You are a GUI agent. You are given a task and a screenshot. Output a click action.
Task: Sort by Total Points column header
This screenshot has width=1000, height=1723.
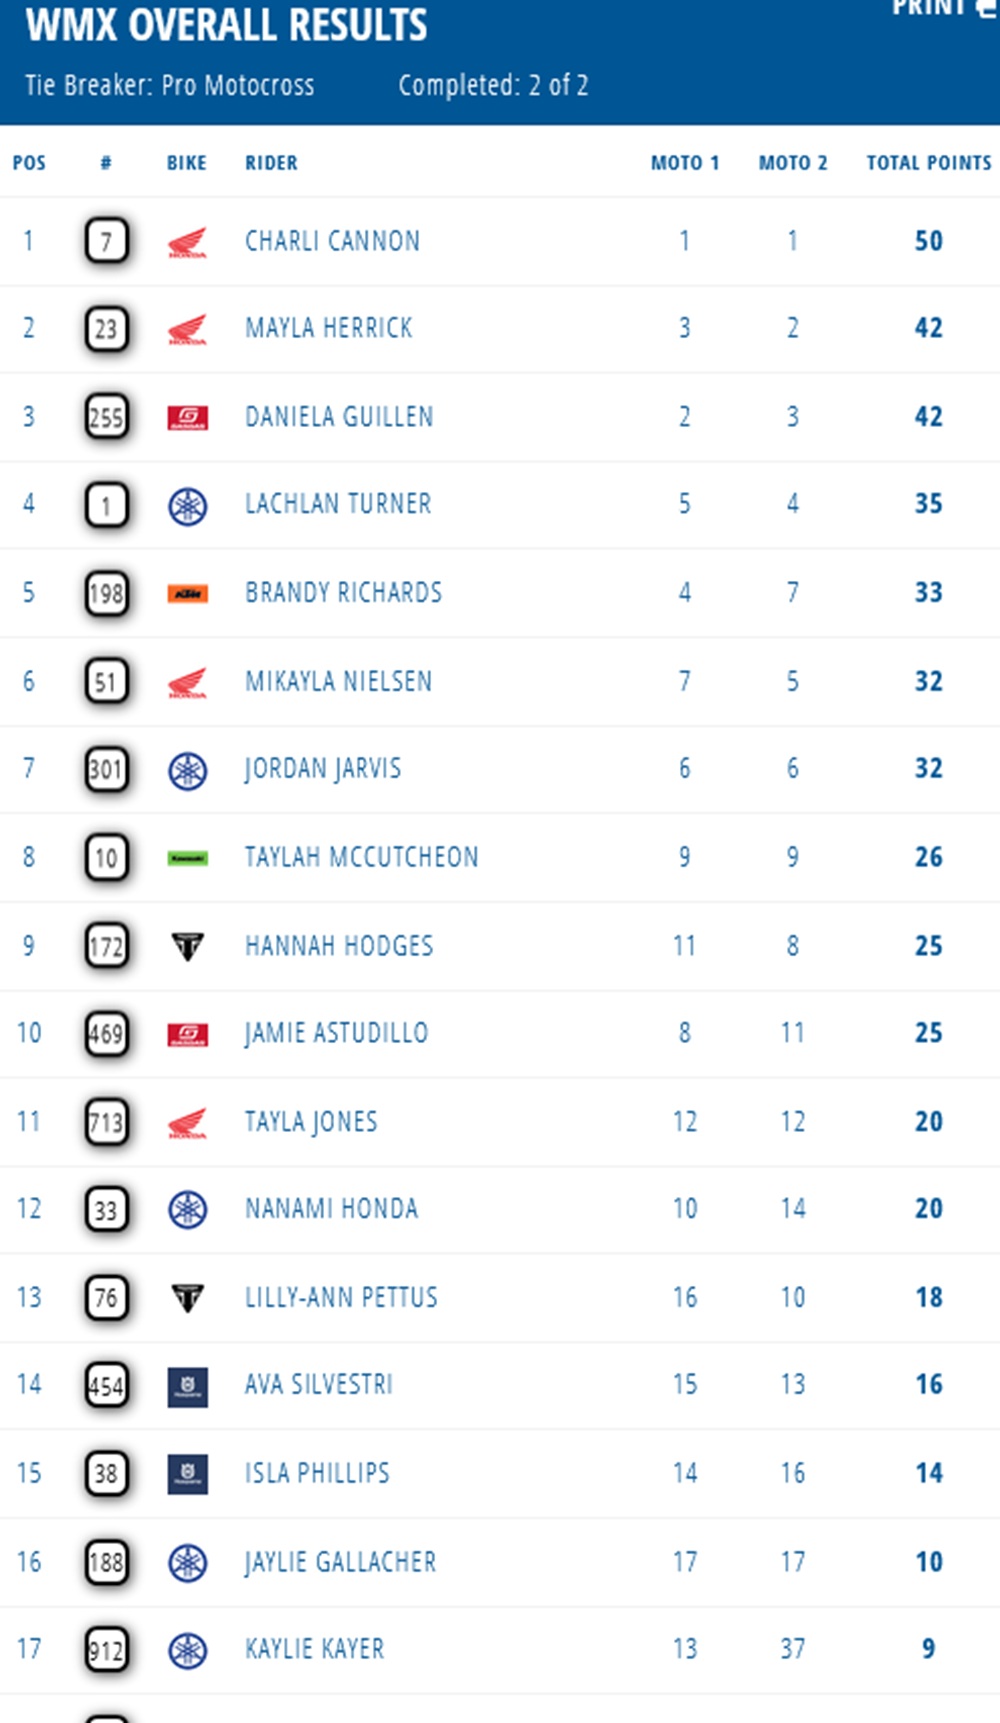(929, 163)
